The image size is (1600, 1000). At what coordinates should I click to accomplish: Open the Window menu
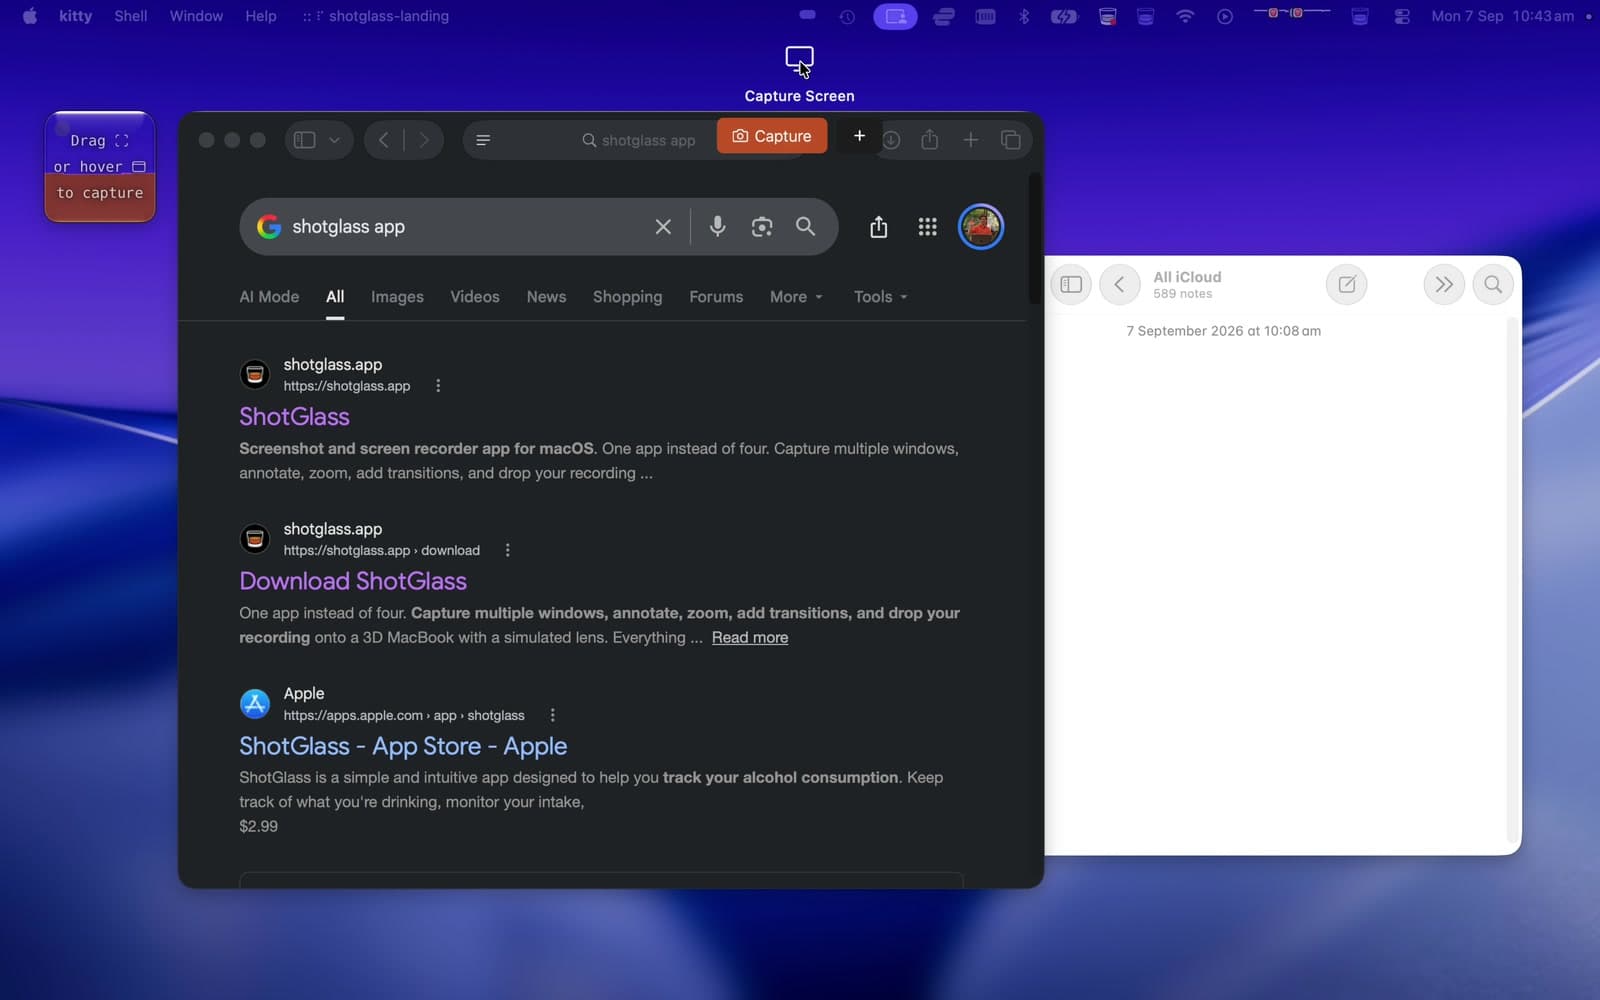point(196,16)
